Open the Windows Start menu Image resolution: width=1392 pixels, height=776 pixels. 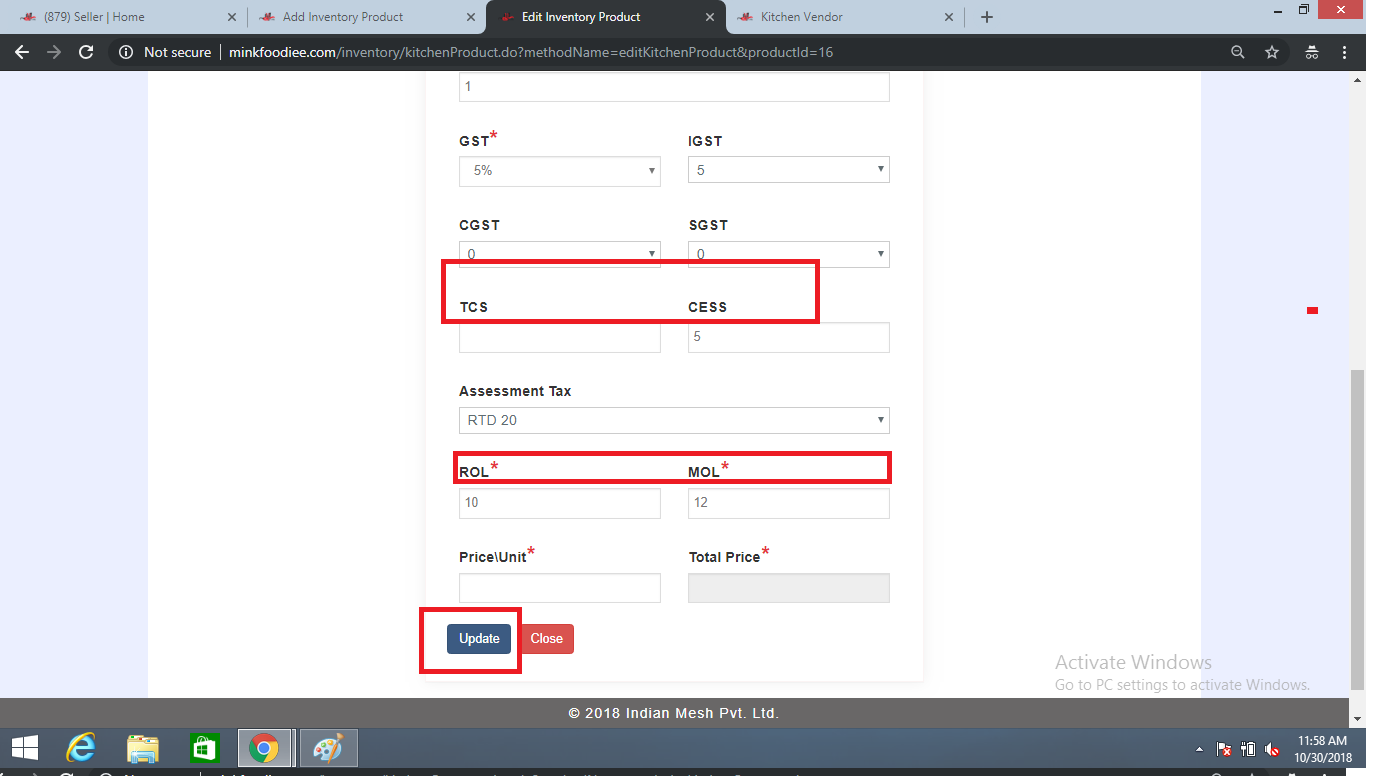(24, 748)
